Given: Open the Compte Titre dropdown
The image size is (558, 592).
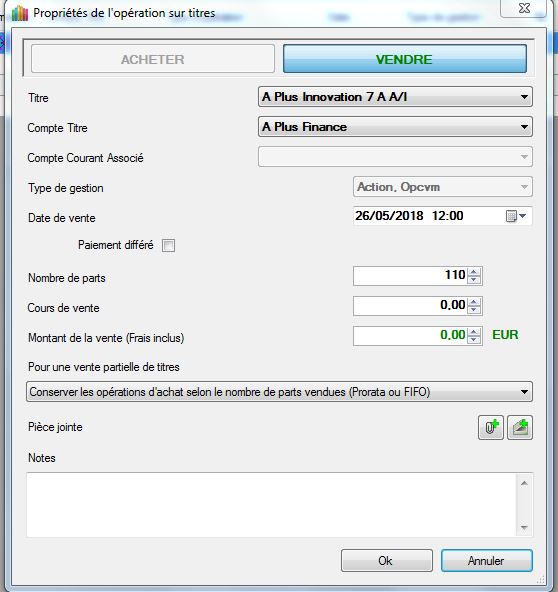Looking at the screenshot, I should [x=395, y=126].
